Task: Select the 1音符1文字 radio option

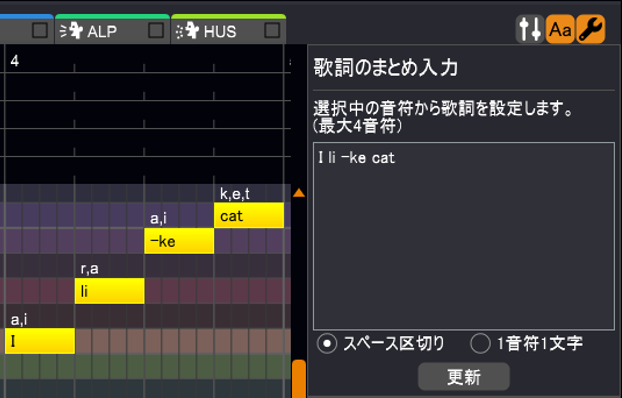Action: coord(480,344)
